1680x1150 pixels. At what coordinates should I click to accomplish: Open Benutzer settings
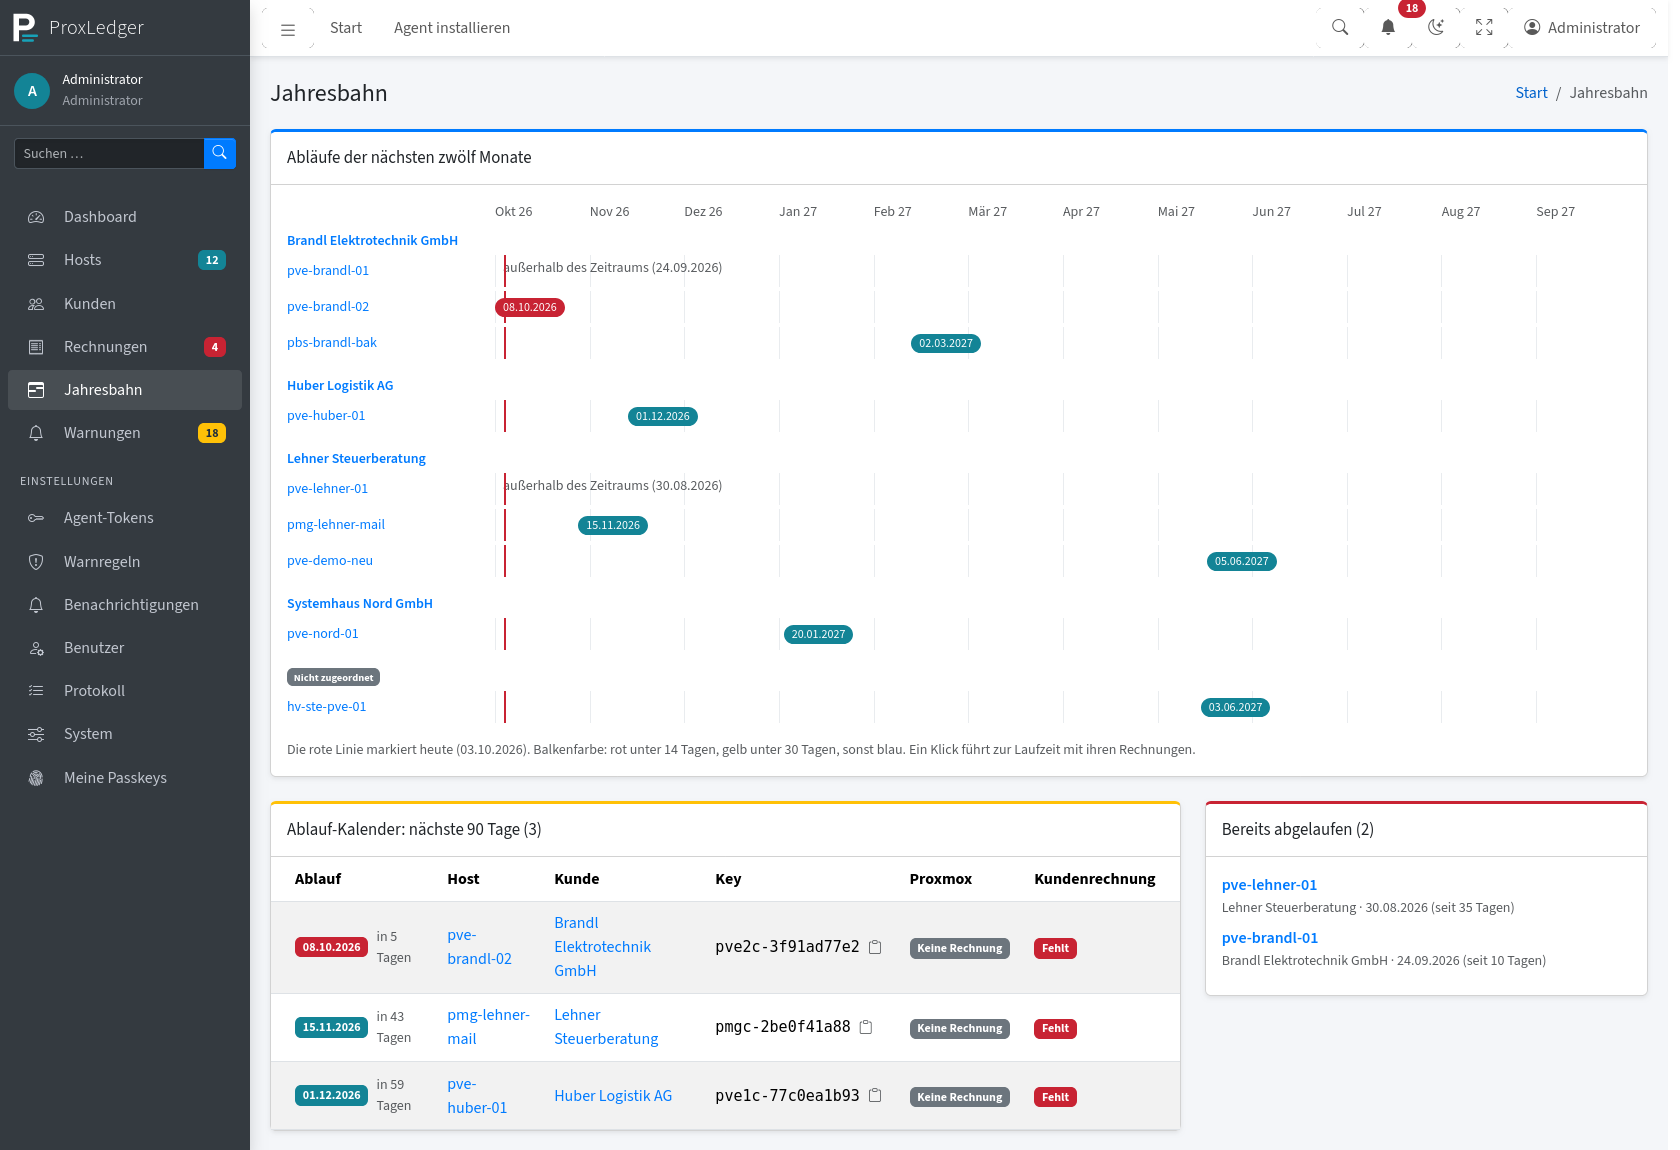125,648
